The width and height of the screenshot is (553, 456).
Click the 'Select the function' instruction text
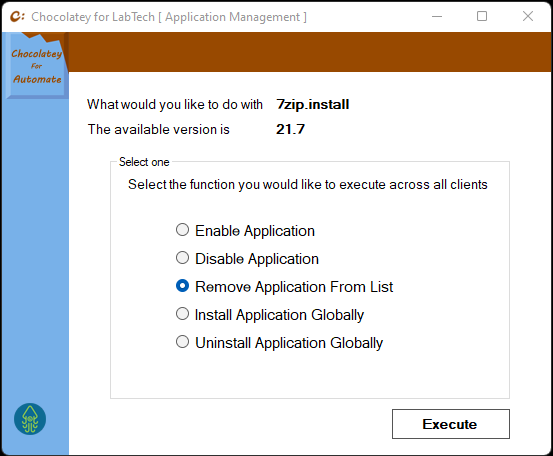(308, 184)
